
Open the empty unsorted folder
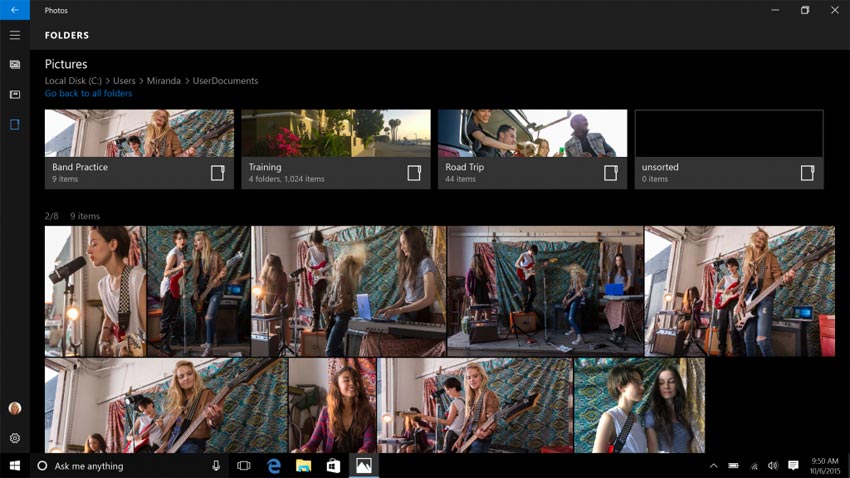pos(729,149)
